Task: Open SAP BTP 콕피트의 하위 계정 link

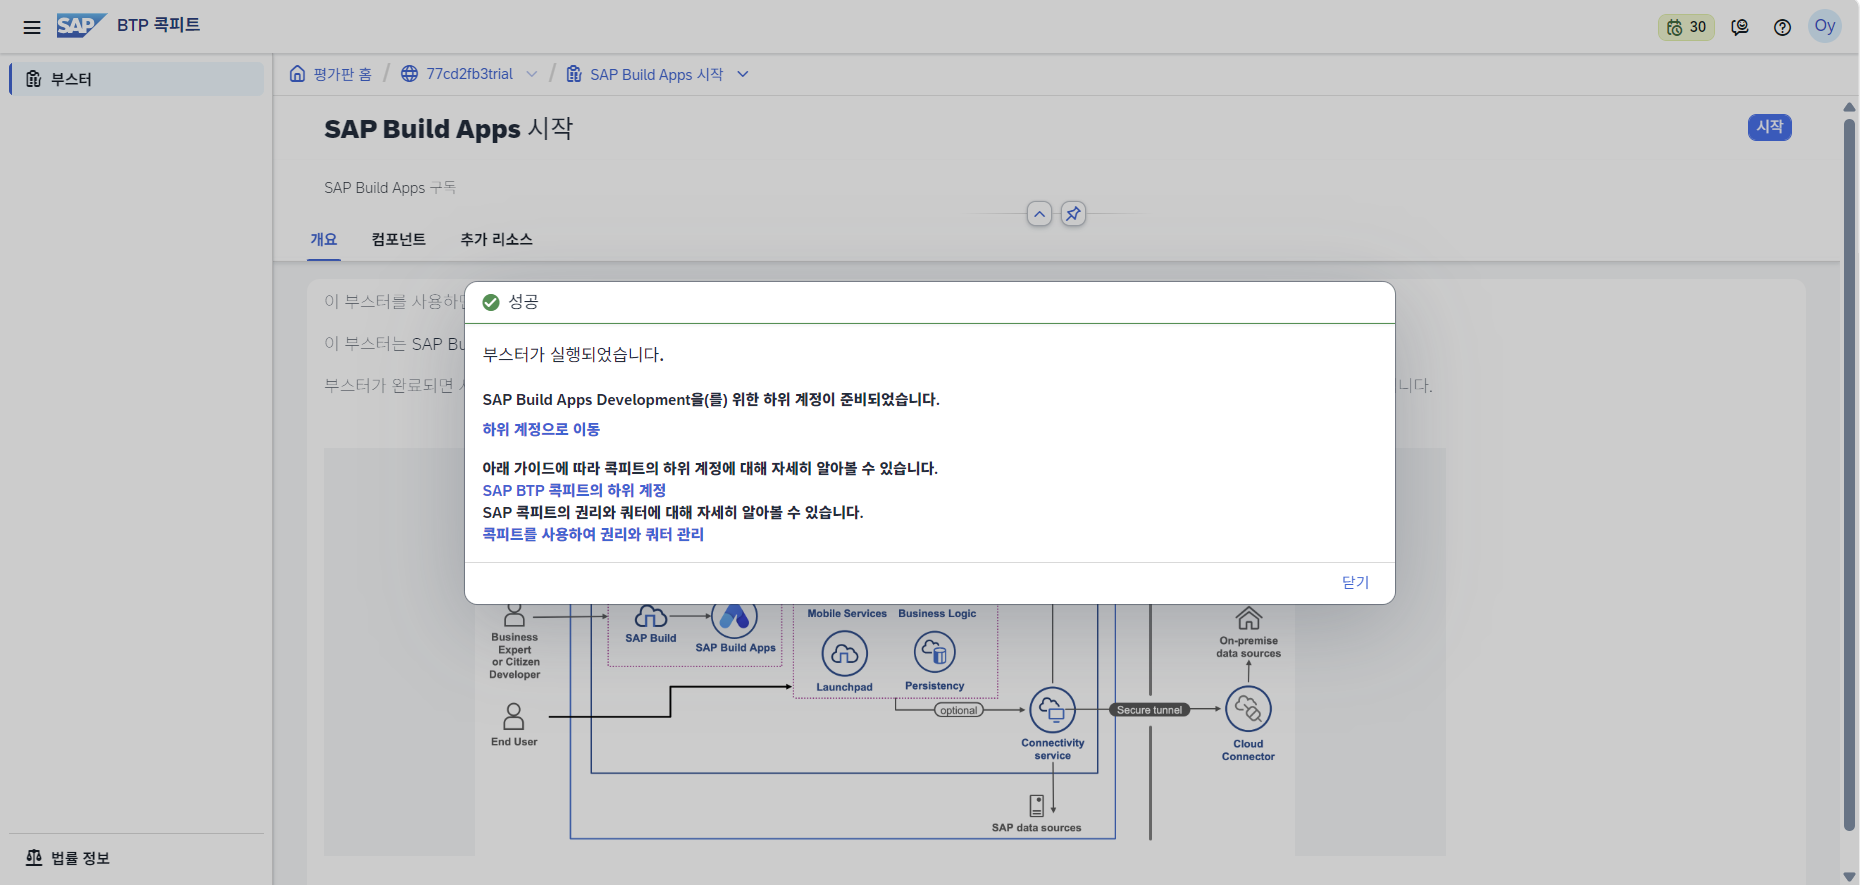Action: click(x=574, y=490)
